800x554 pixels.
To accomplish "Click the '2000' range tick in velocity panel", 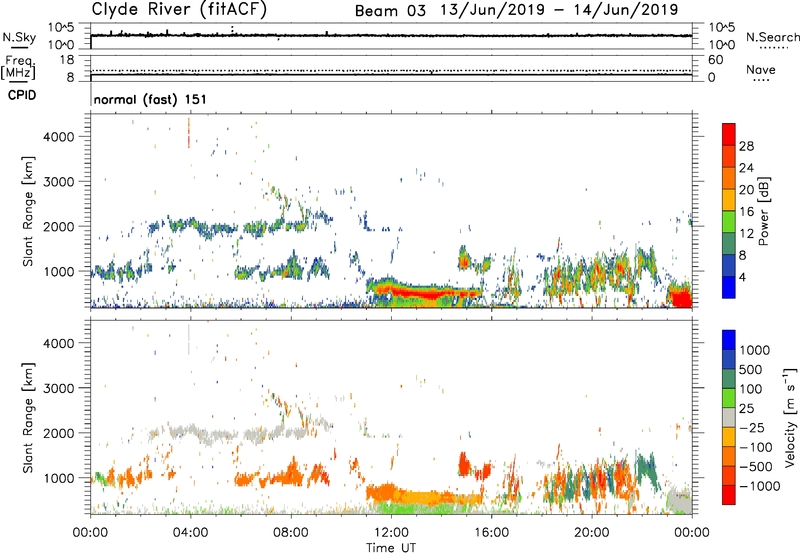I will [59, 433].
